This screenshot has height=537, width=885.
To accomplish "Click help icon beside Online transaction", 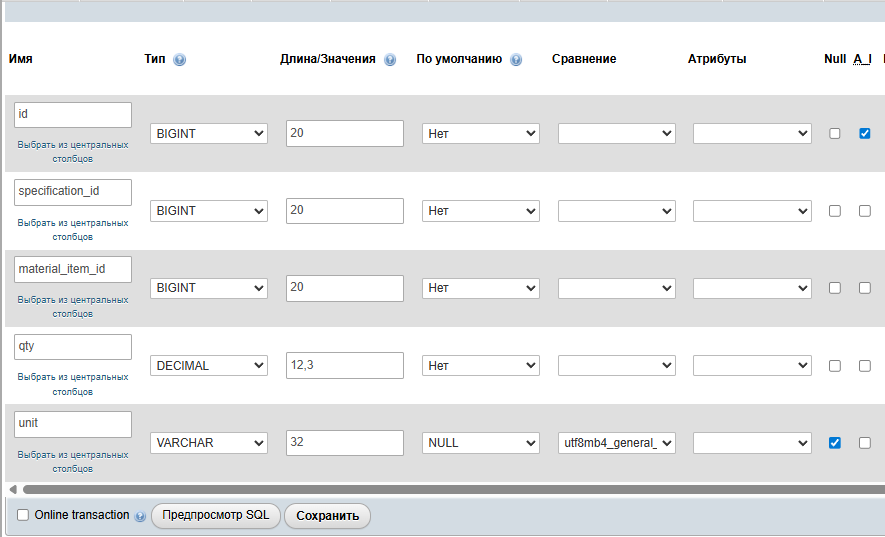I will pos(140,516).
